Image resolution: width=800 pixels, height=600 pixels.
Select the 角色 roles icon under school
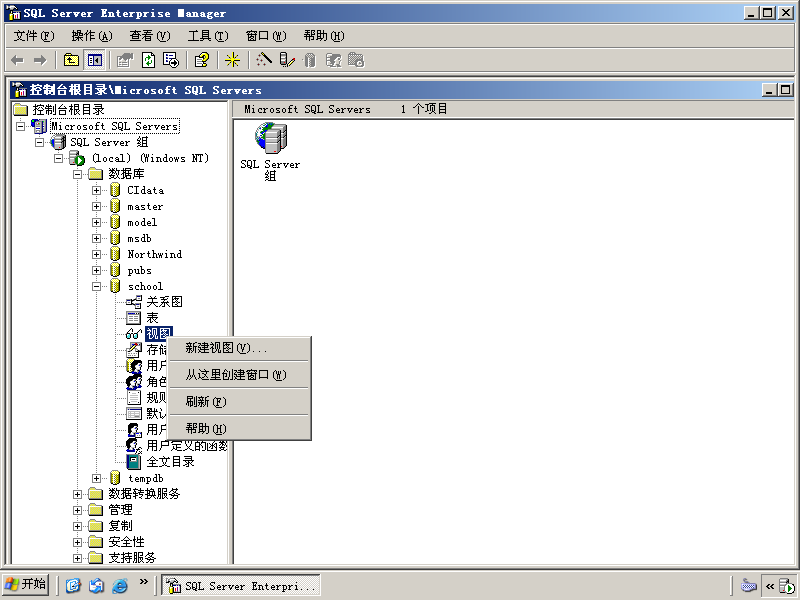[x=134, y=382]
